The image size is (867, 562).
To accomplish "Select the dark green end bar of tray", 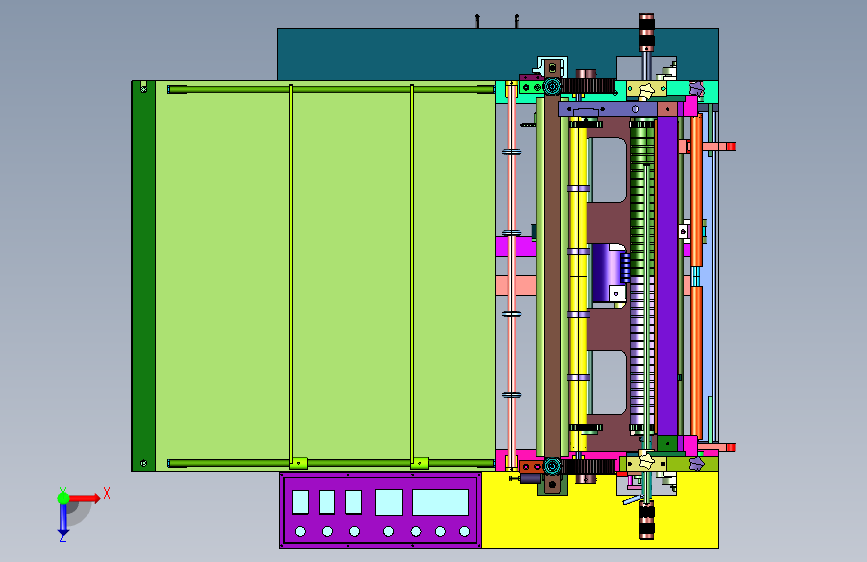I will pyautogui.click(x=144, y=276).
